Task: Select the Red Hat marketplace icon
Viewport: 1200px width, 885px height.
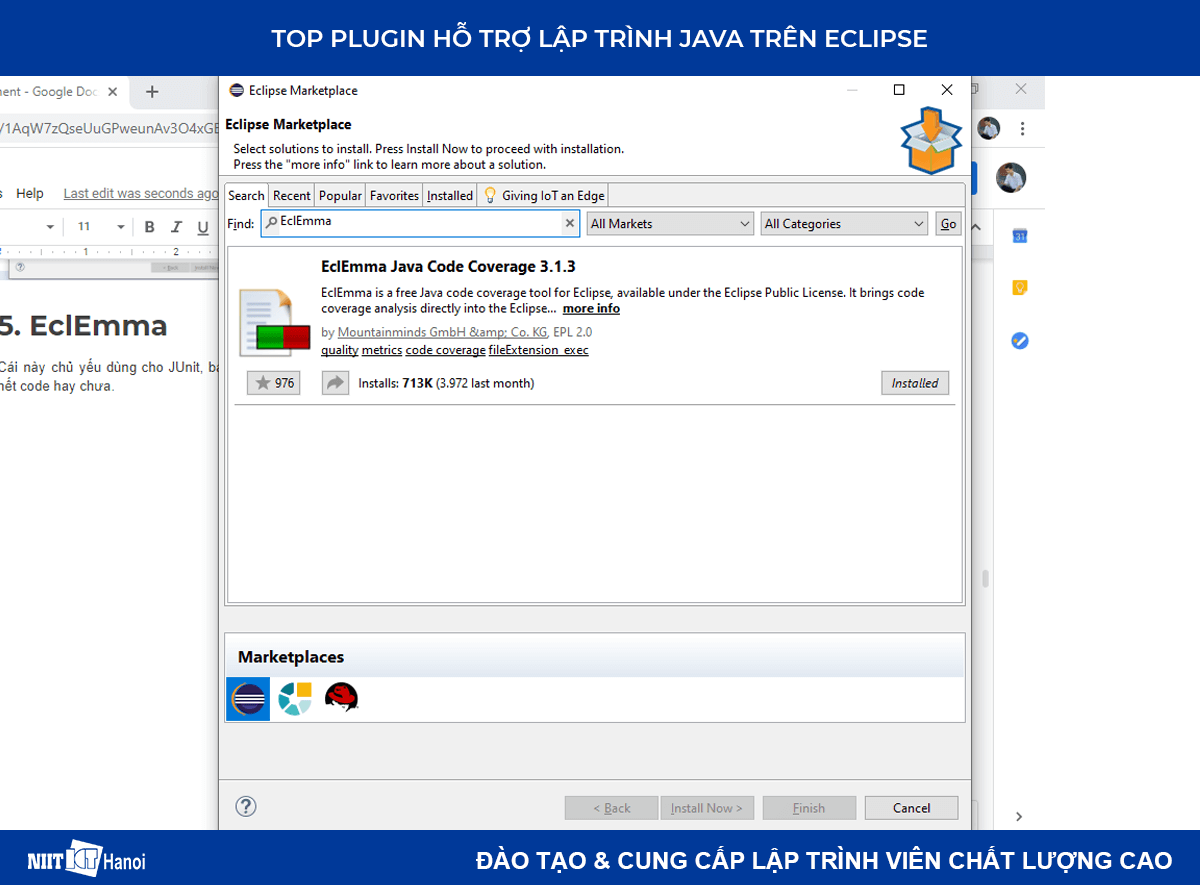Action: (341, 698)
